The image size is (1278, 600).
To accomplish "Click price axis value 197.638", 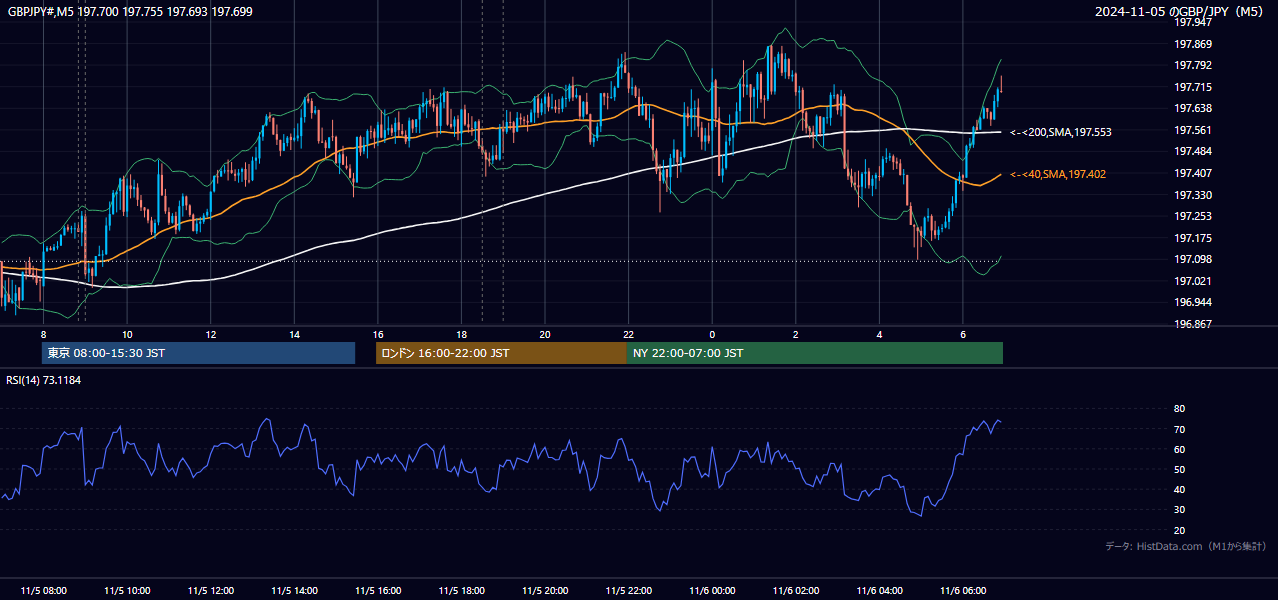I will (x=1192, y=108).
